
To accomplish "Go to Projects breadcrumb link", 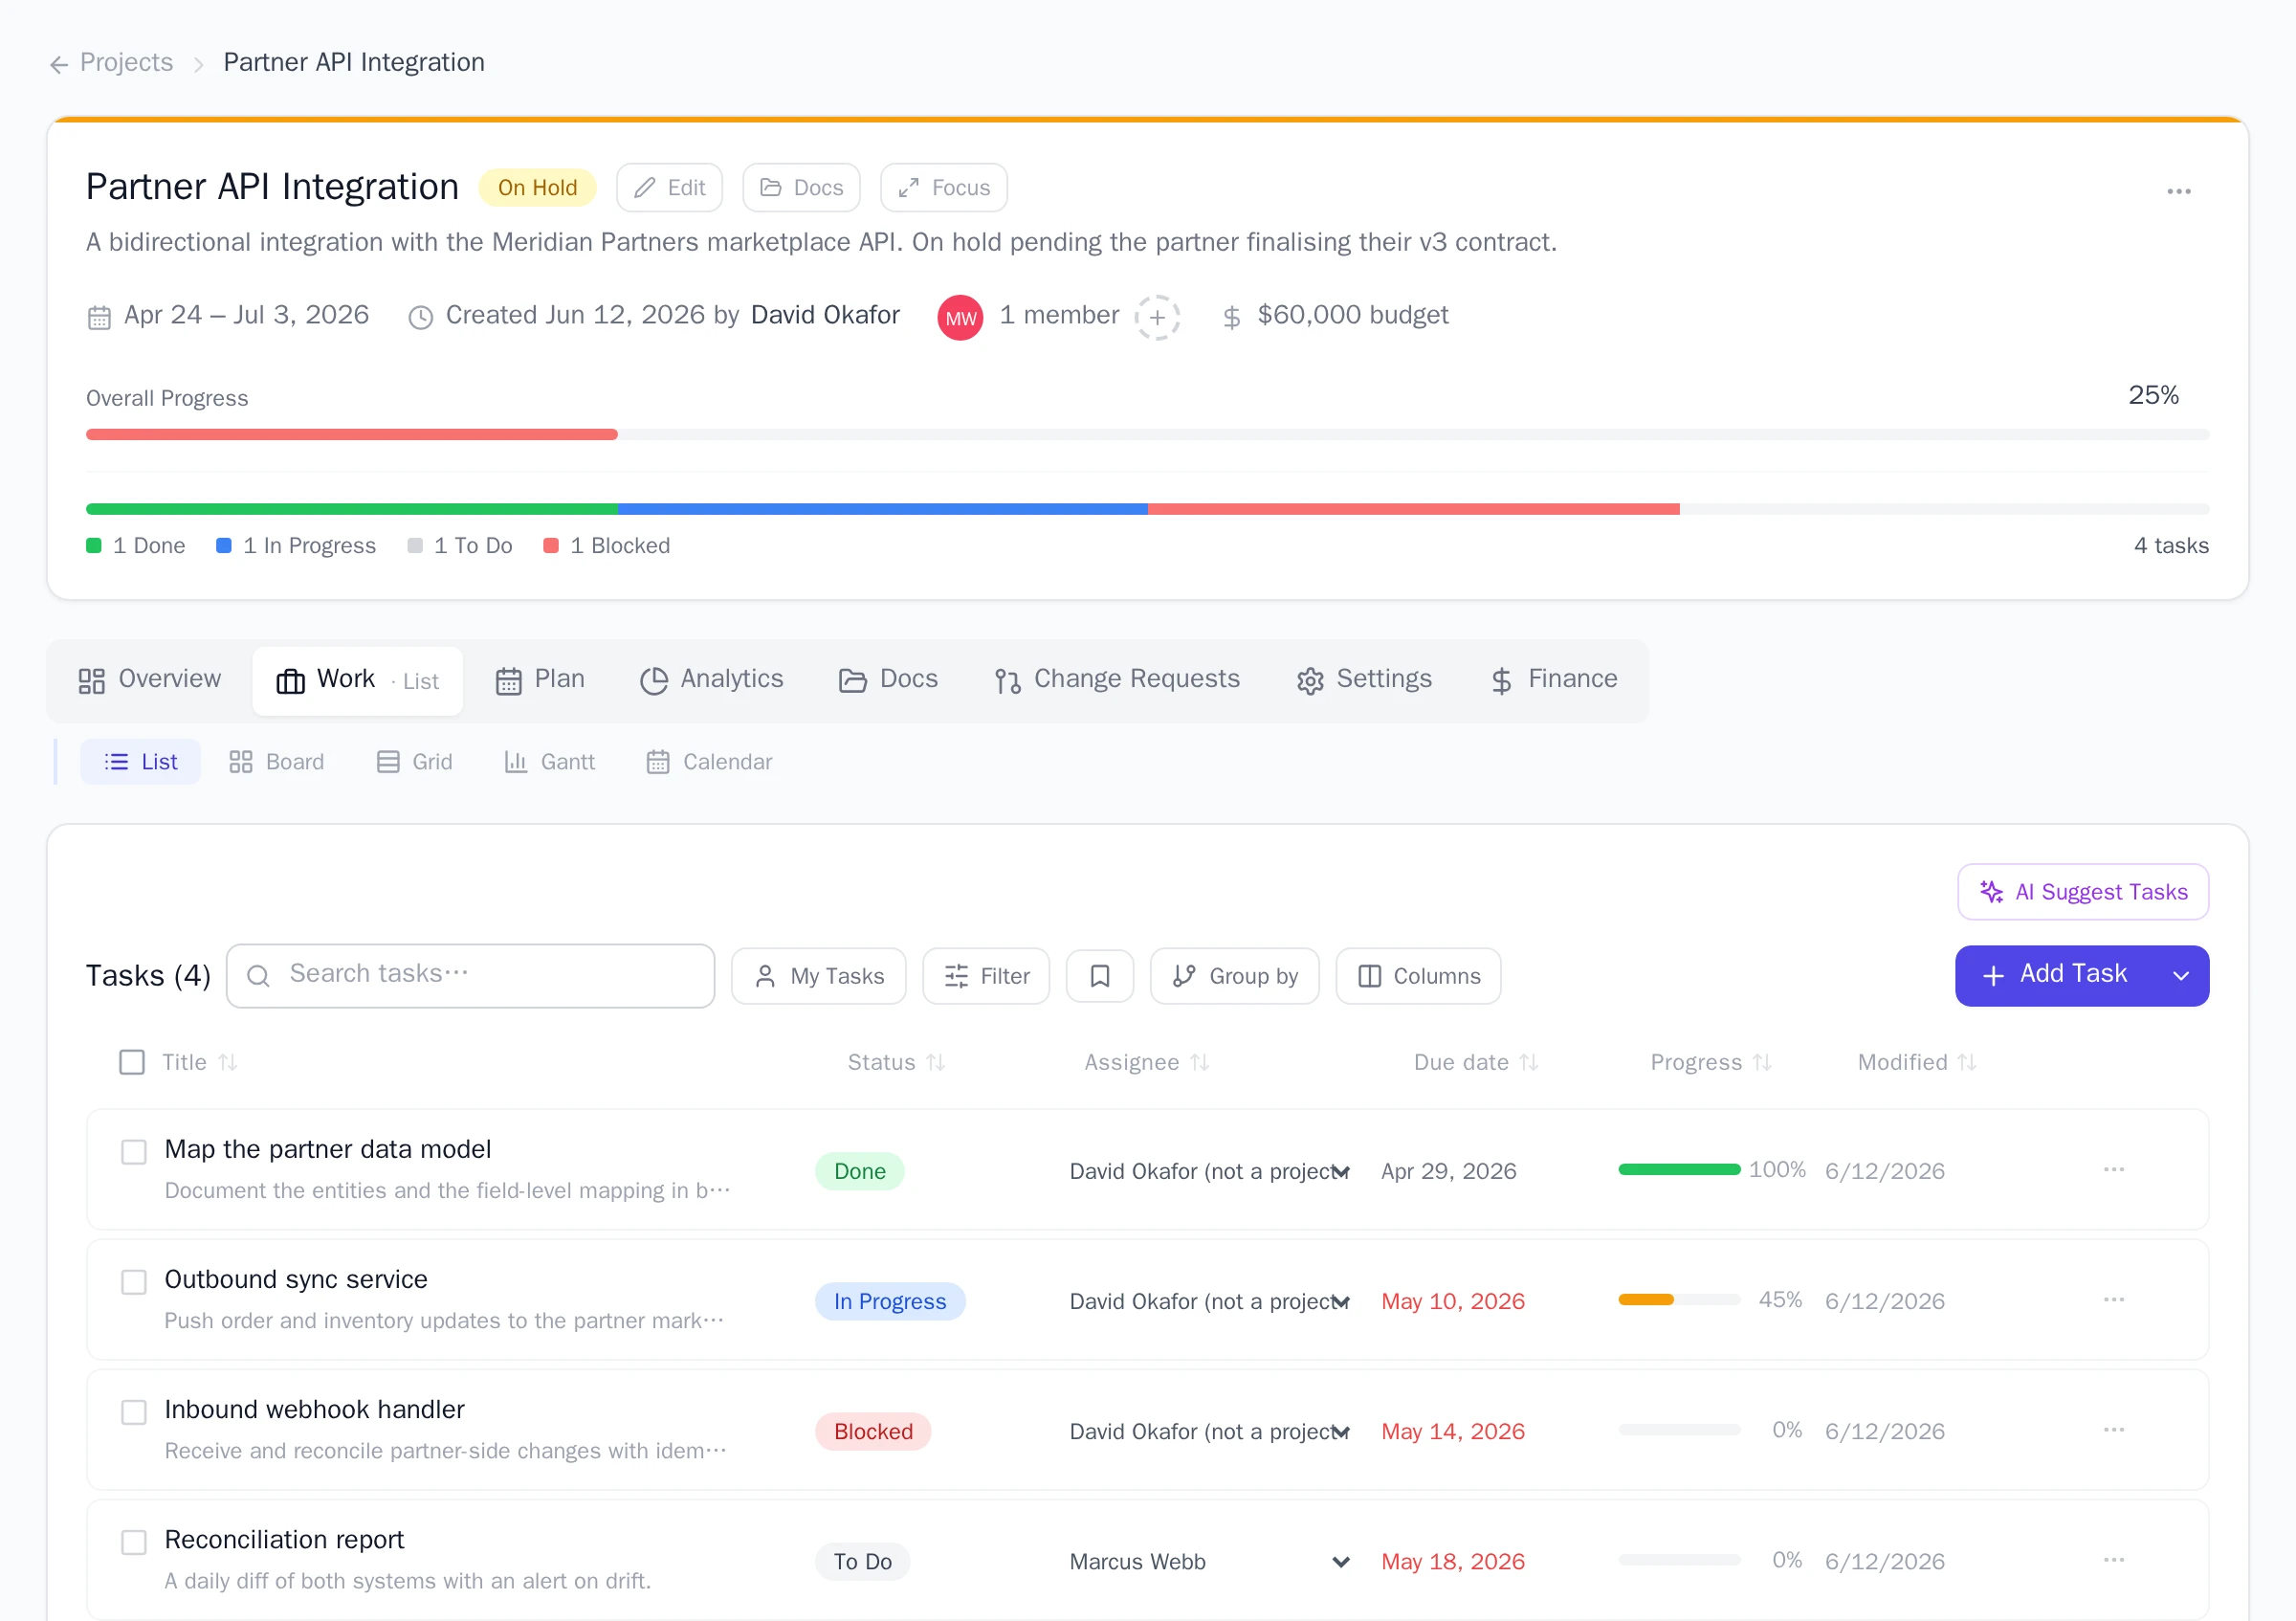I will point(126,62).
